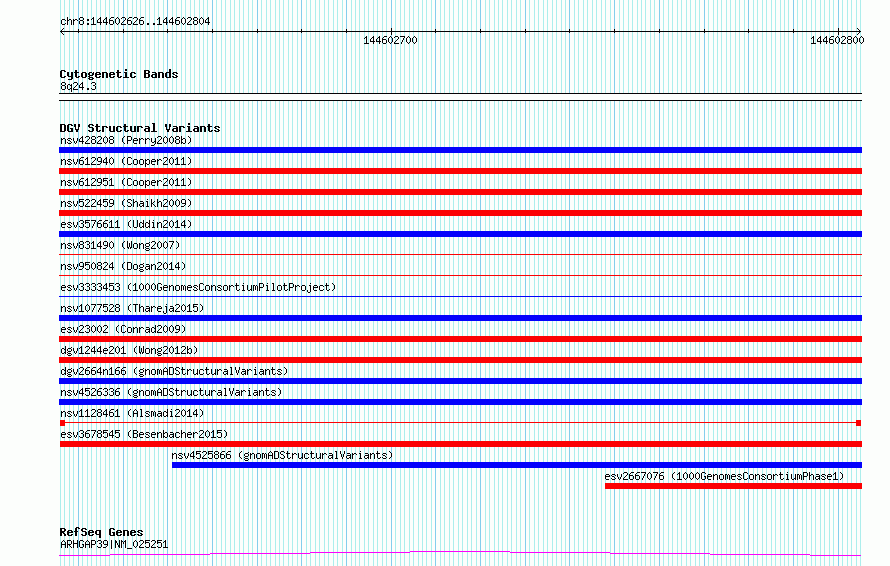Select nsv1077528 (Thareja2015) label
This screenshot has width=890, height=566.
132,308
